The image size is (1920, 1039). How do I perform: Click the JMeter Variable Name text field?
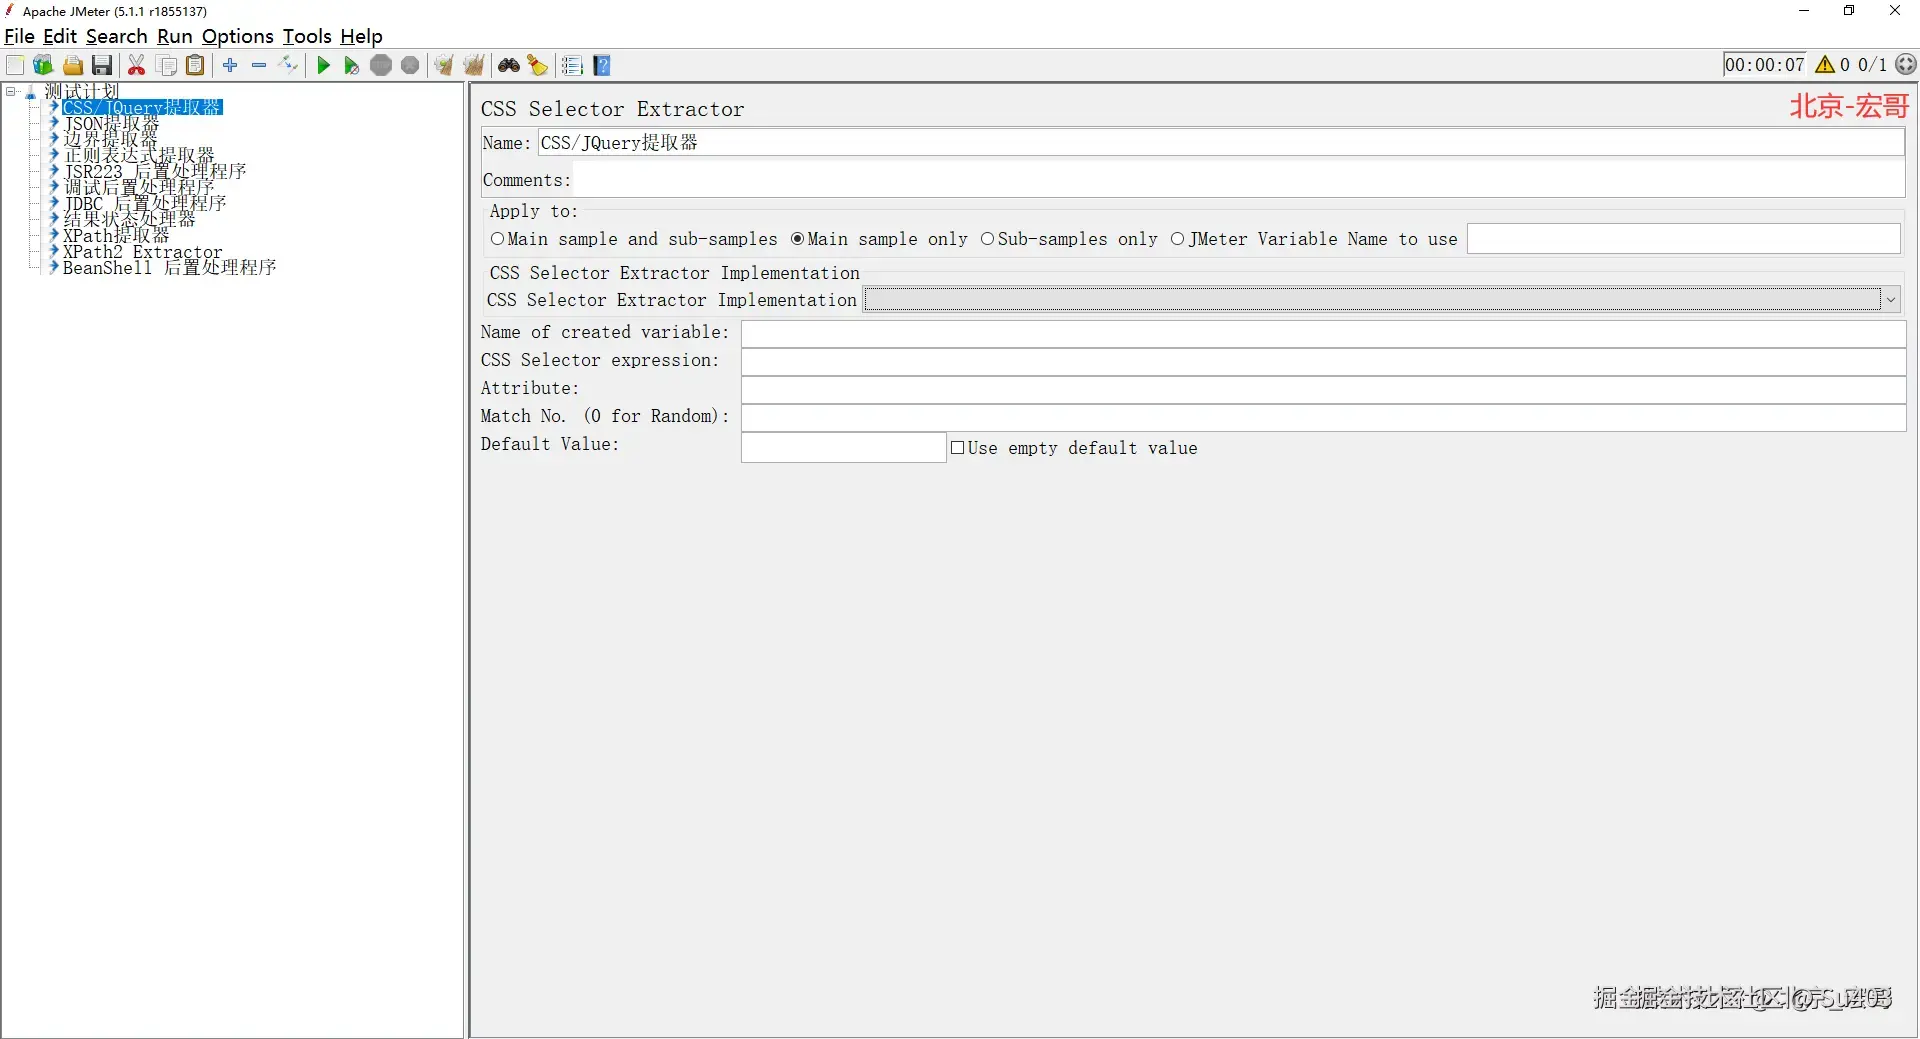click(1683, 239)
